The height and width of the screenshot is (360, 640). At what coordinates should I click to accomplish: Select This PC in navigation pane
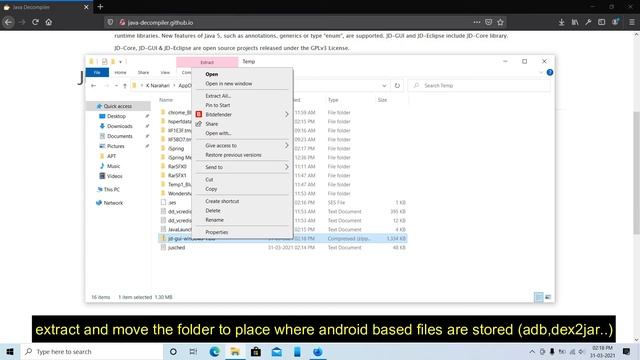click(x=111, y=189)
